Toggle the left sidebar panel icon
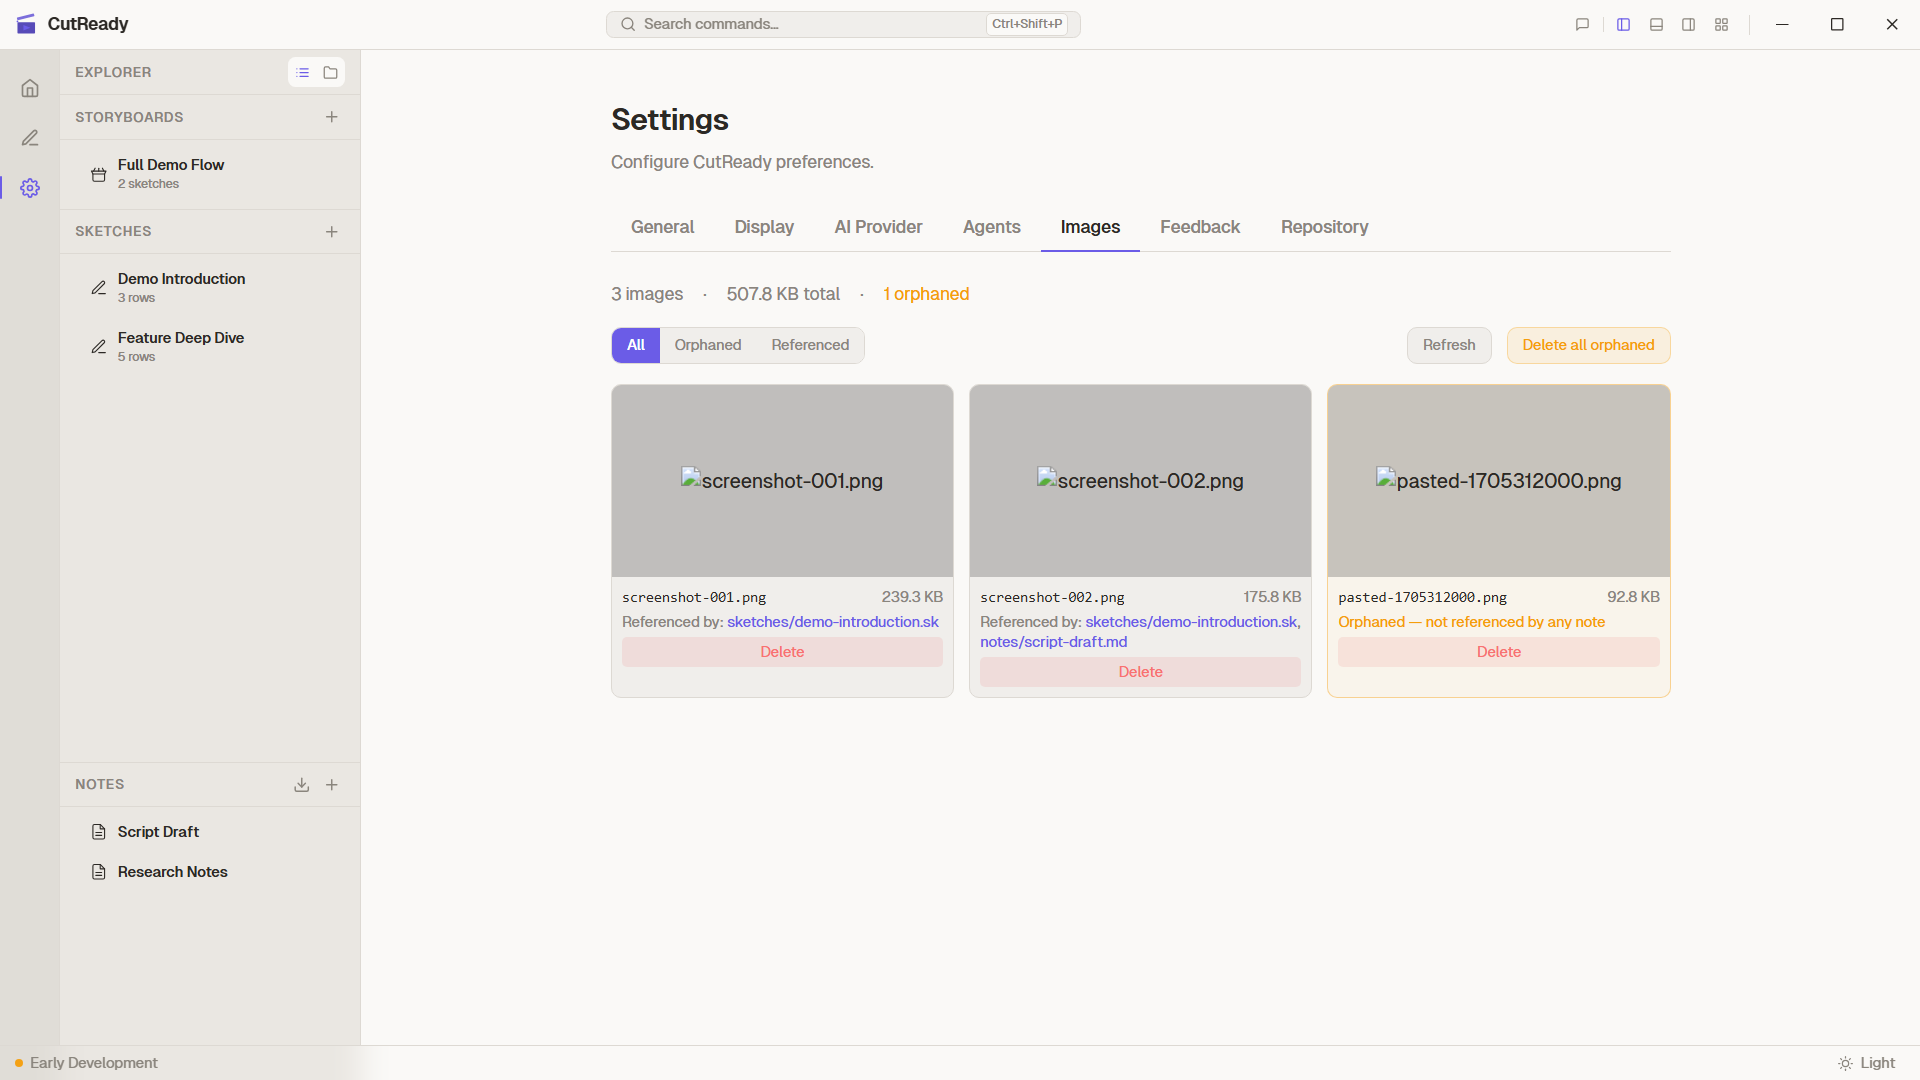The image size is (1920, 1080). click(x=1623, y=24)
